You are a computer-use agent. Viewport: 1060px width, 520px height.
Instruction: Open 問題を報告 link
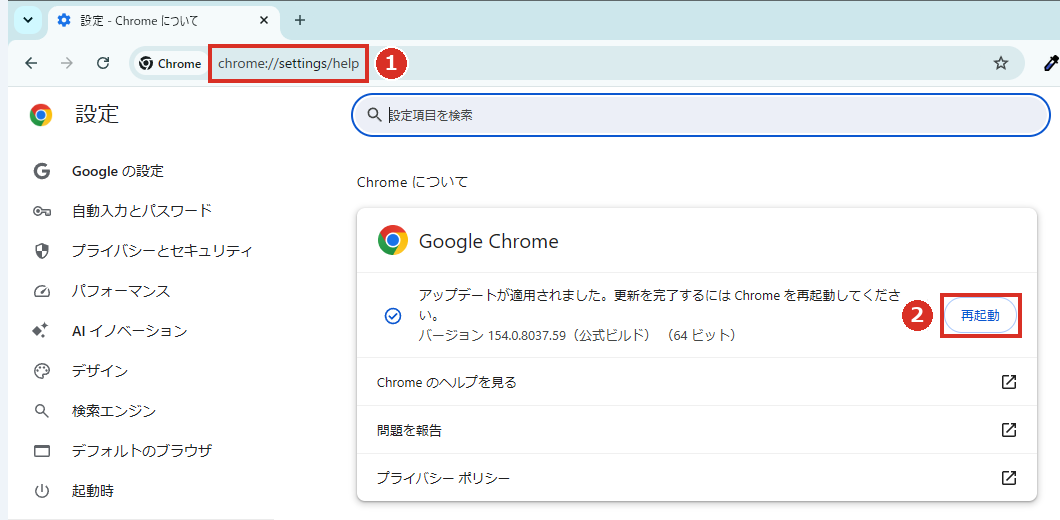tap(696, 430)
